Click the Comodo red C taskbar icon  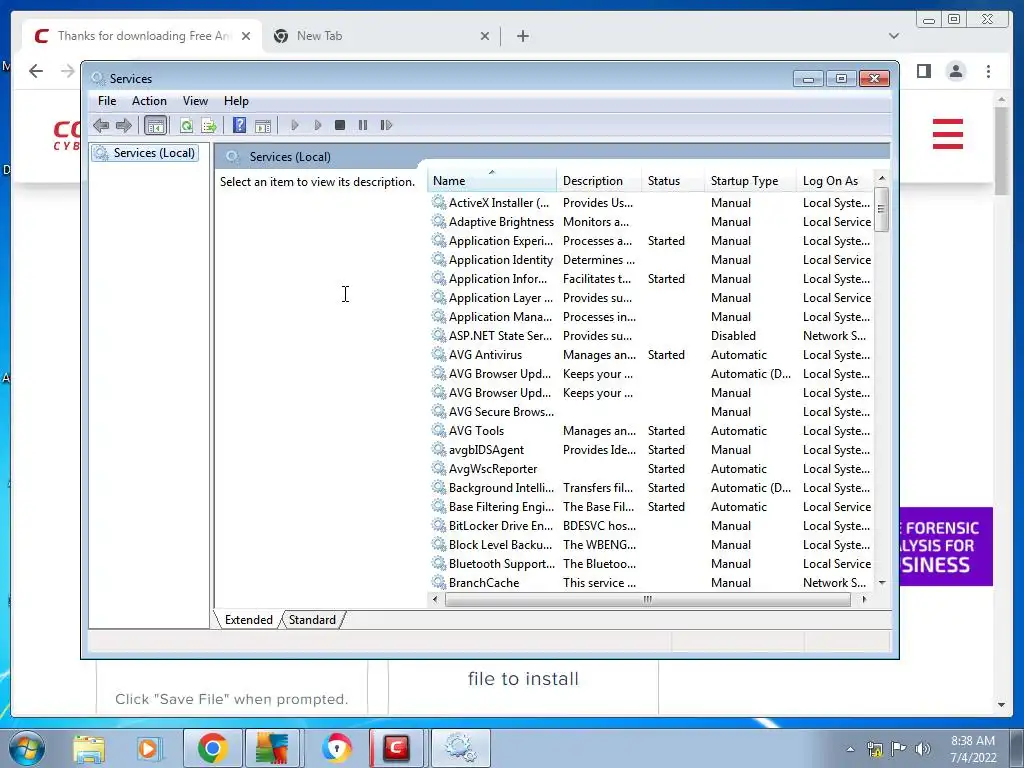click(x=396, y=748)
